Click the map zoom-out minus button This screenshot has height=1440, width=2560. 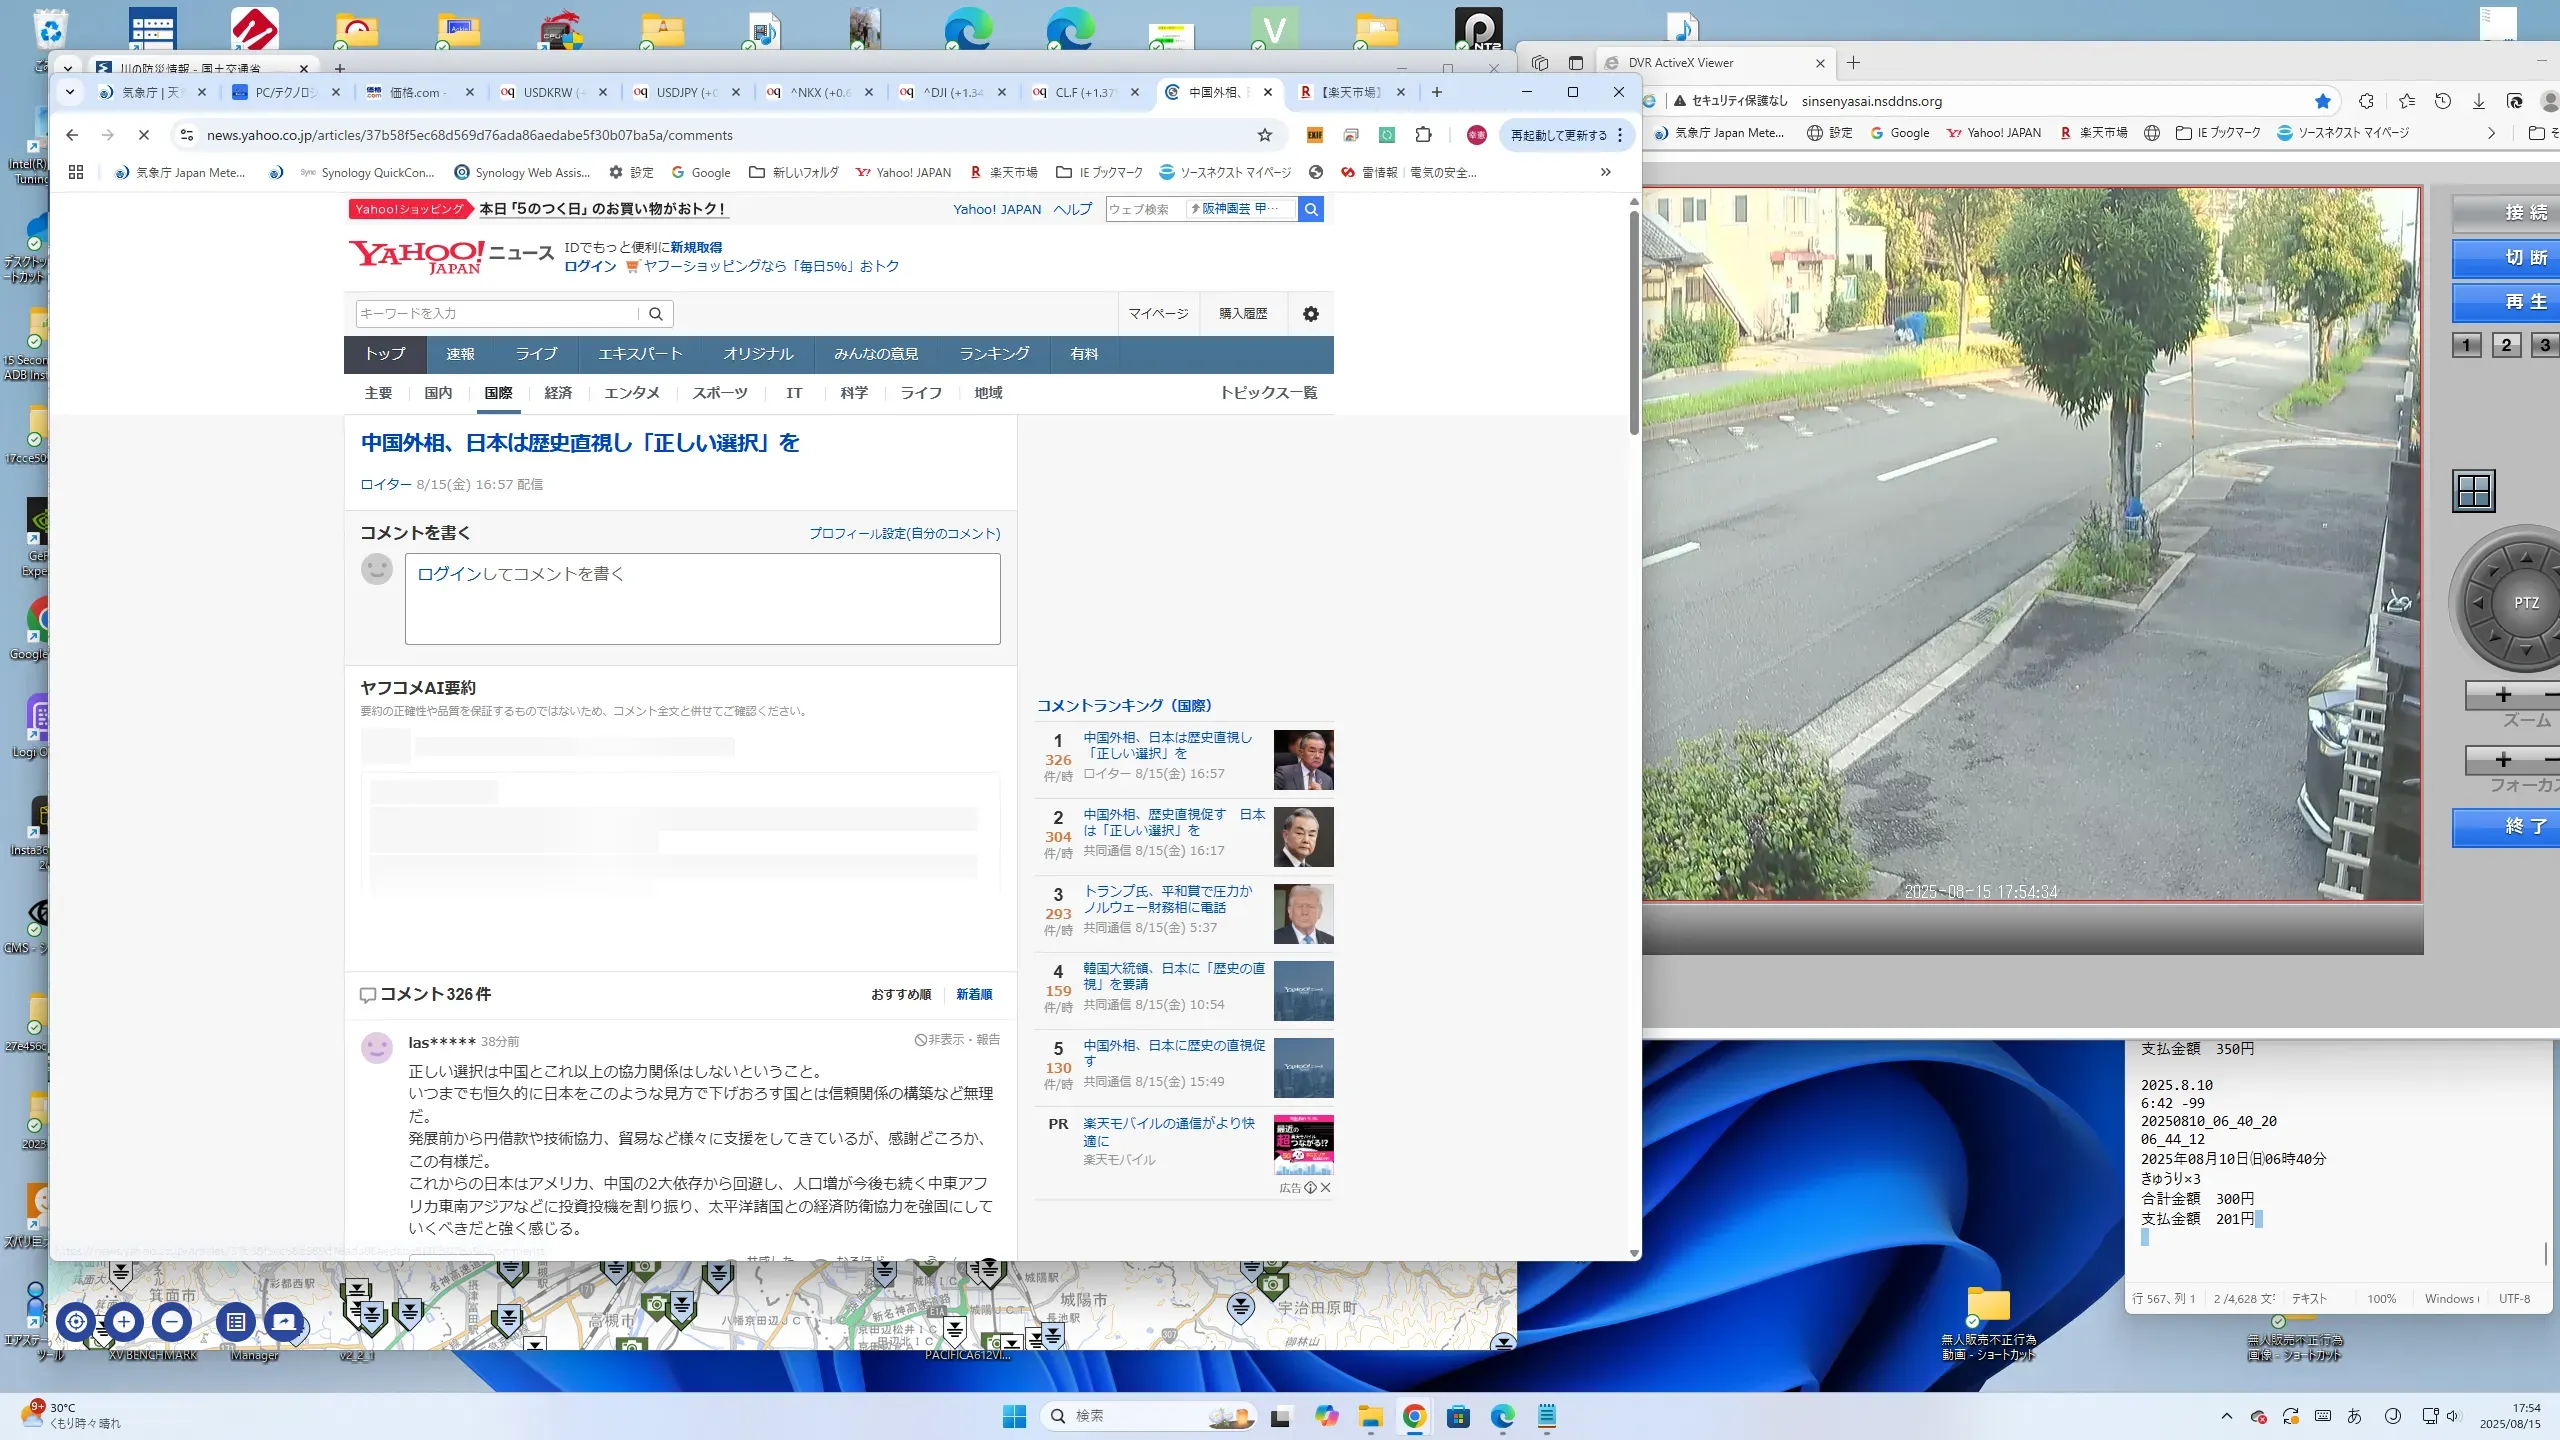point(172,1322)
